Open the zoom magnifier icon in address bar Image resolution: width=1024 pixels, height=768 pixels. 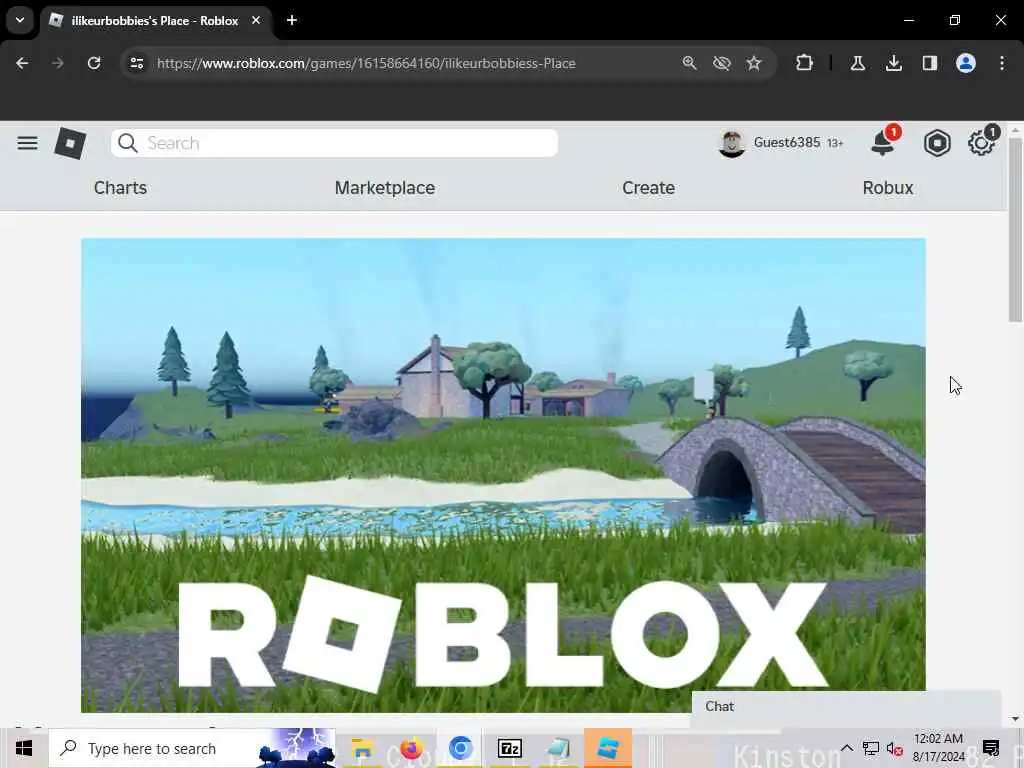click(689, 63)
